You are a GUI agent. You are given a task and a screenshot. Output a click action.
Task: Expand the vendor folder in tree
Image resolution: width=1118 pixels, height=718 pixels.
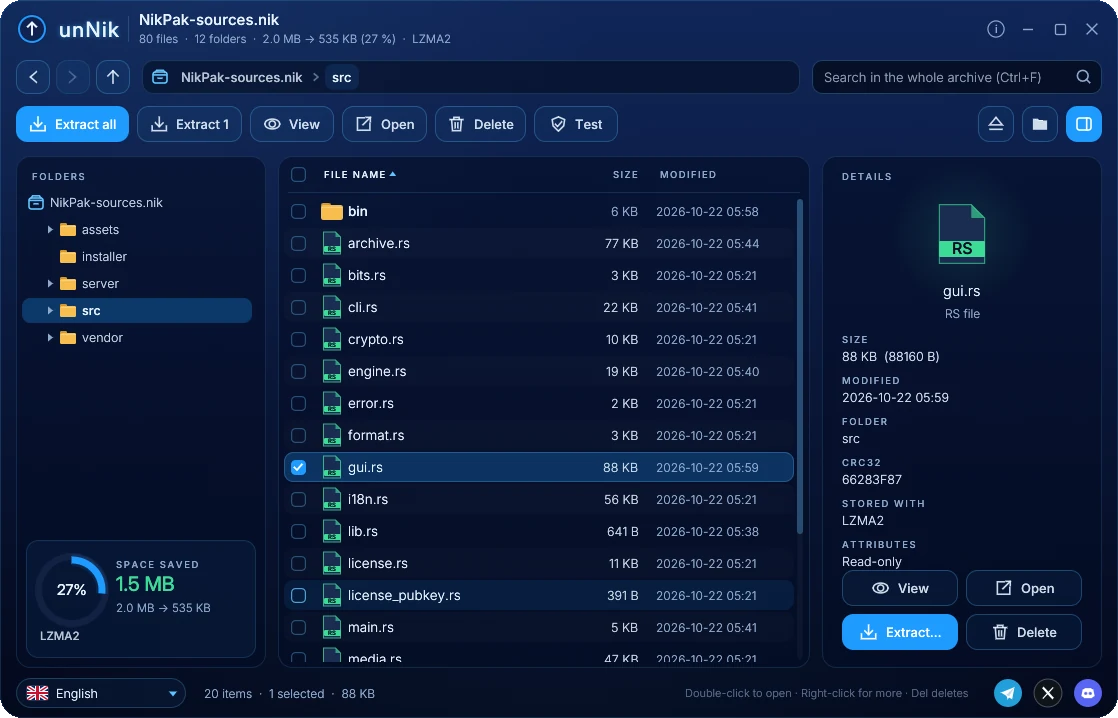coord(50,338)
